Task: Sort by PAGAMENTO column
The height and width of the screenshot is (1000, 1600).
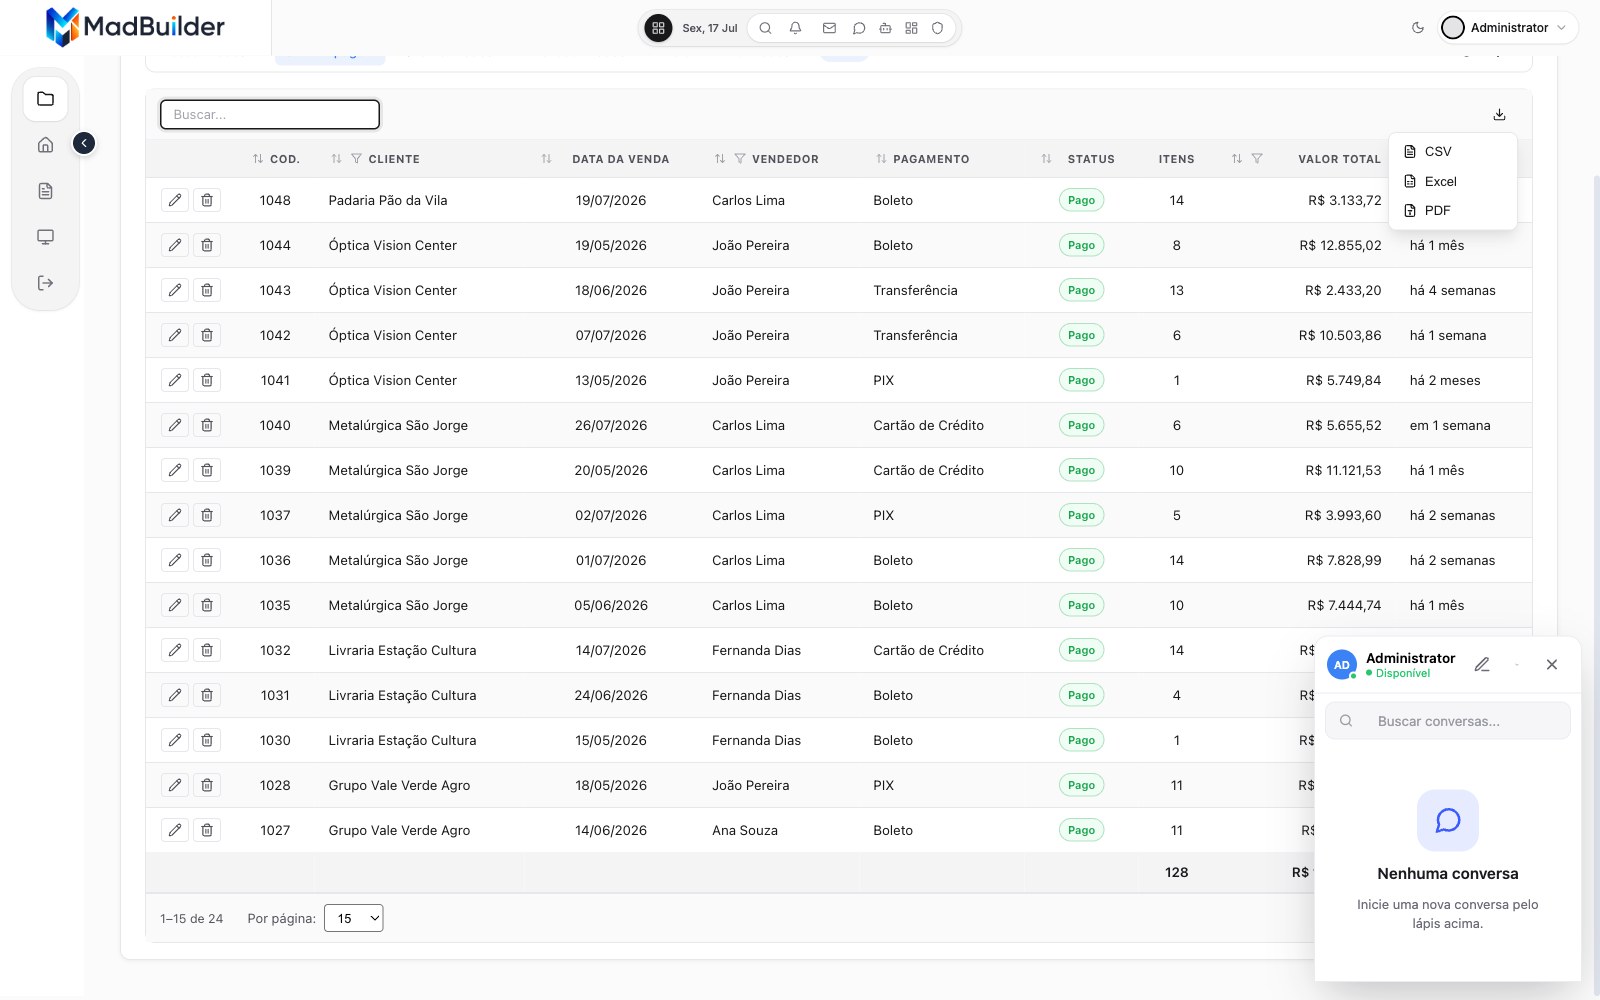Action: [x=881, y=159]
